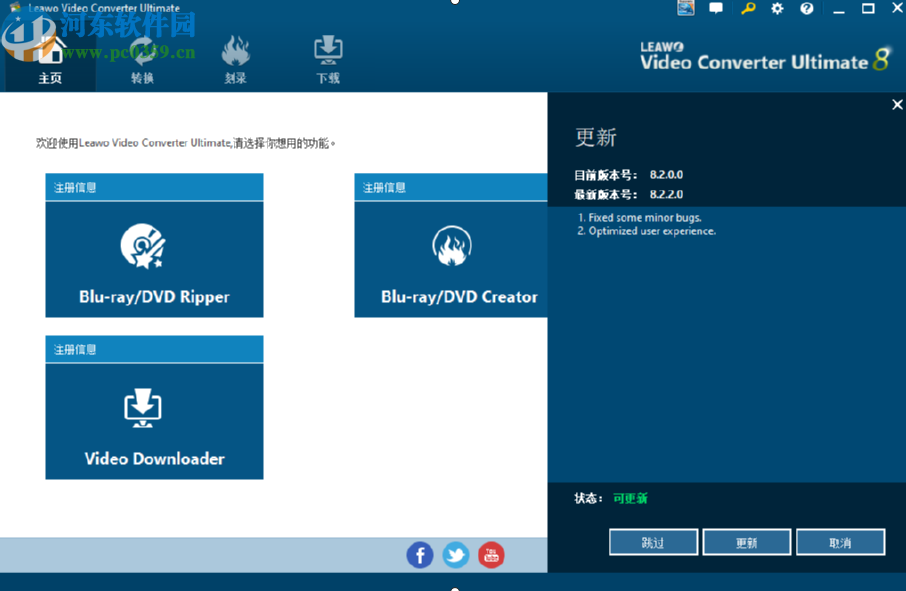The width and height of the screenshot is (906, 591).
Task: Open the Facebook page icon
Action: tap(420, 555)
